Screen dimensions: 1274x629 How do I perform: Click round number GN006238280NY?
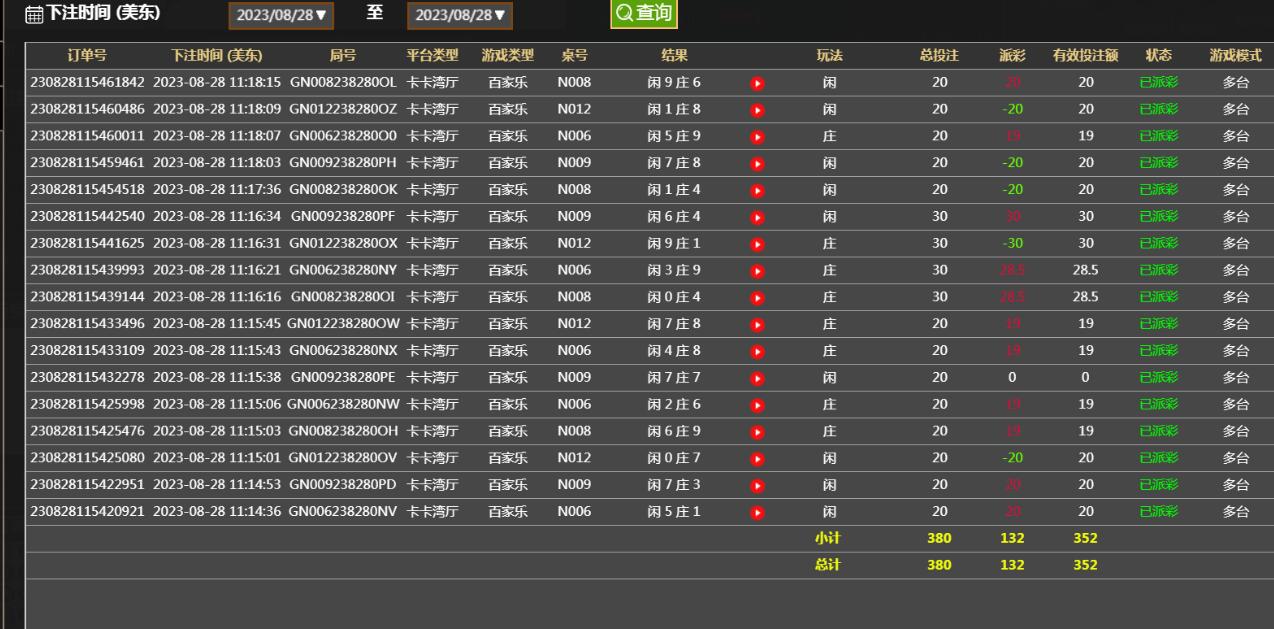coord(343,270)
